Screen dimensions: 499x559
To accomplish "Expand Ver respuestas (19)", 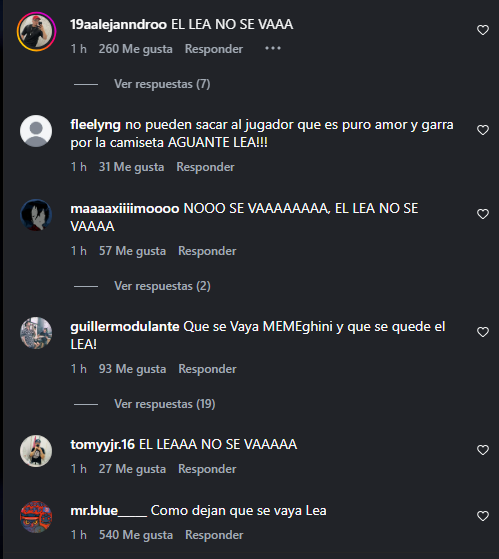I will tap(165, 404).
